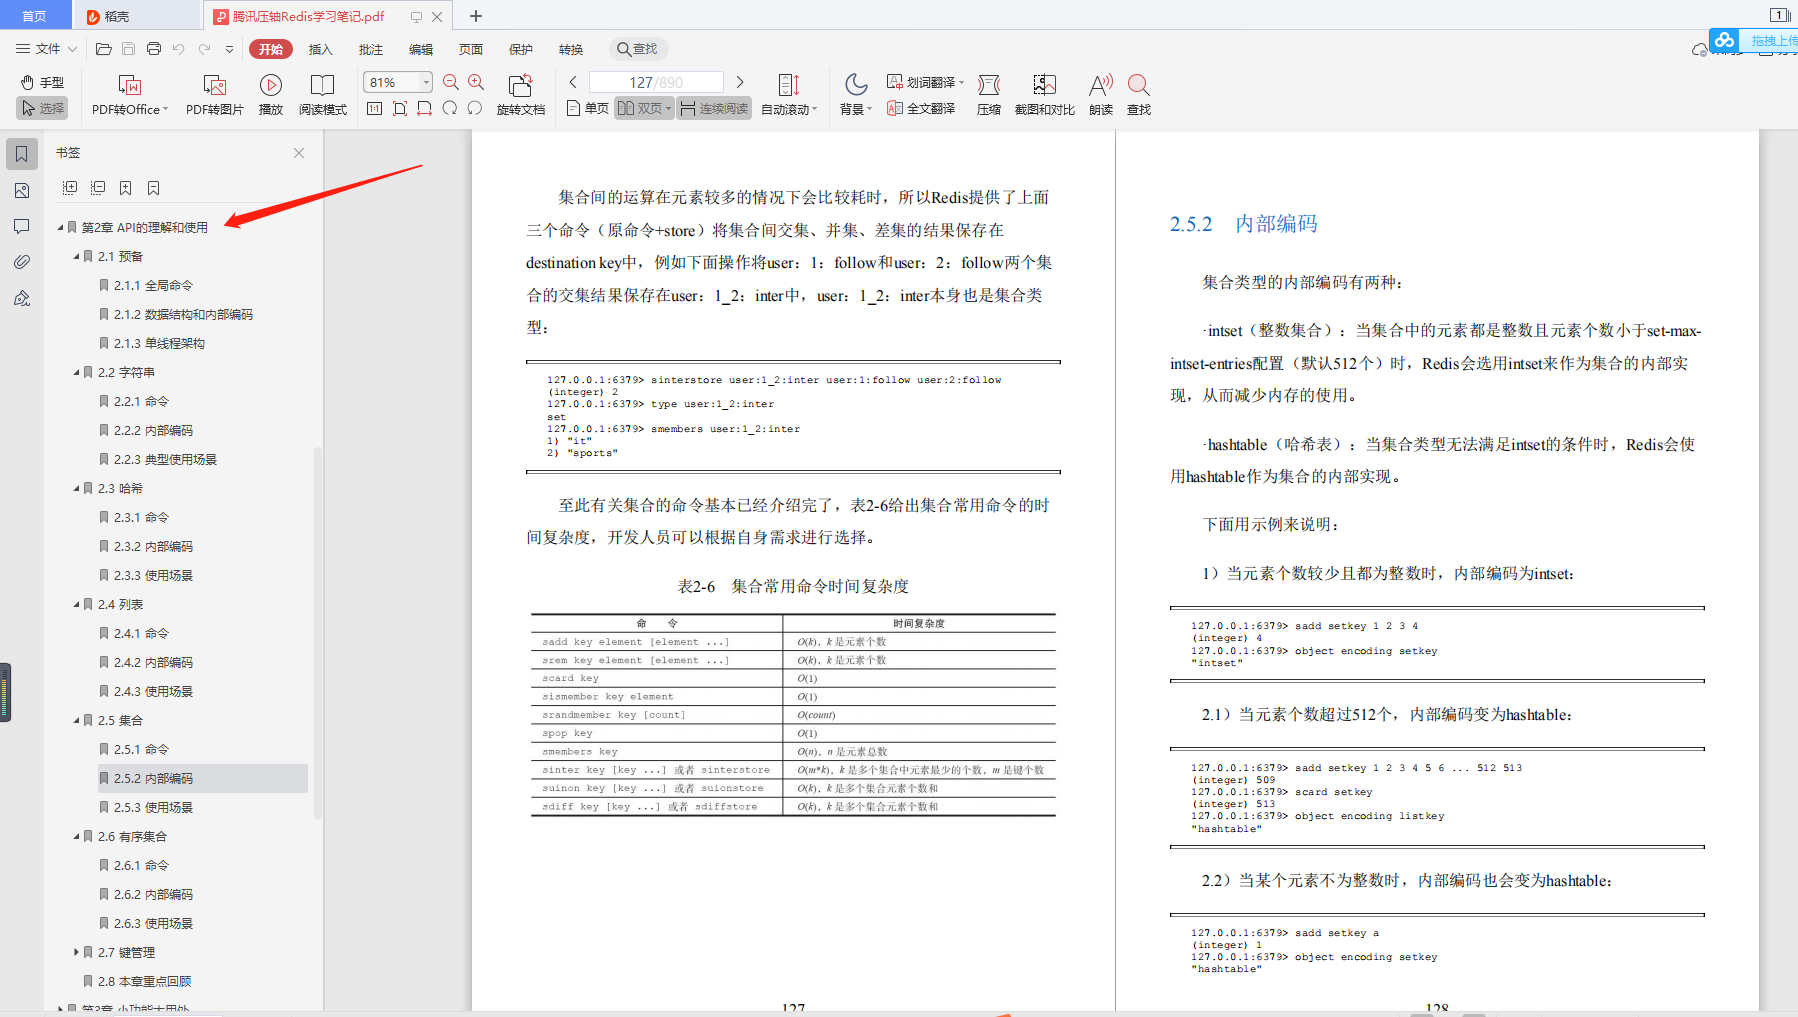
Task: Open find (查找) in ribbon
Action: coord(1139,95)
